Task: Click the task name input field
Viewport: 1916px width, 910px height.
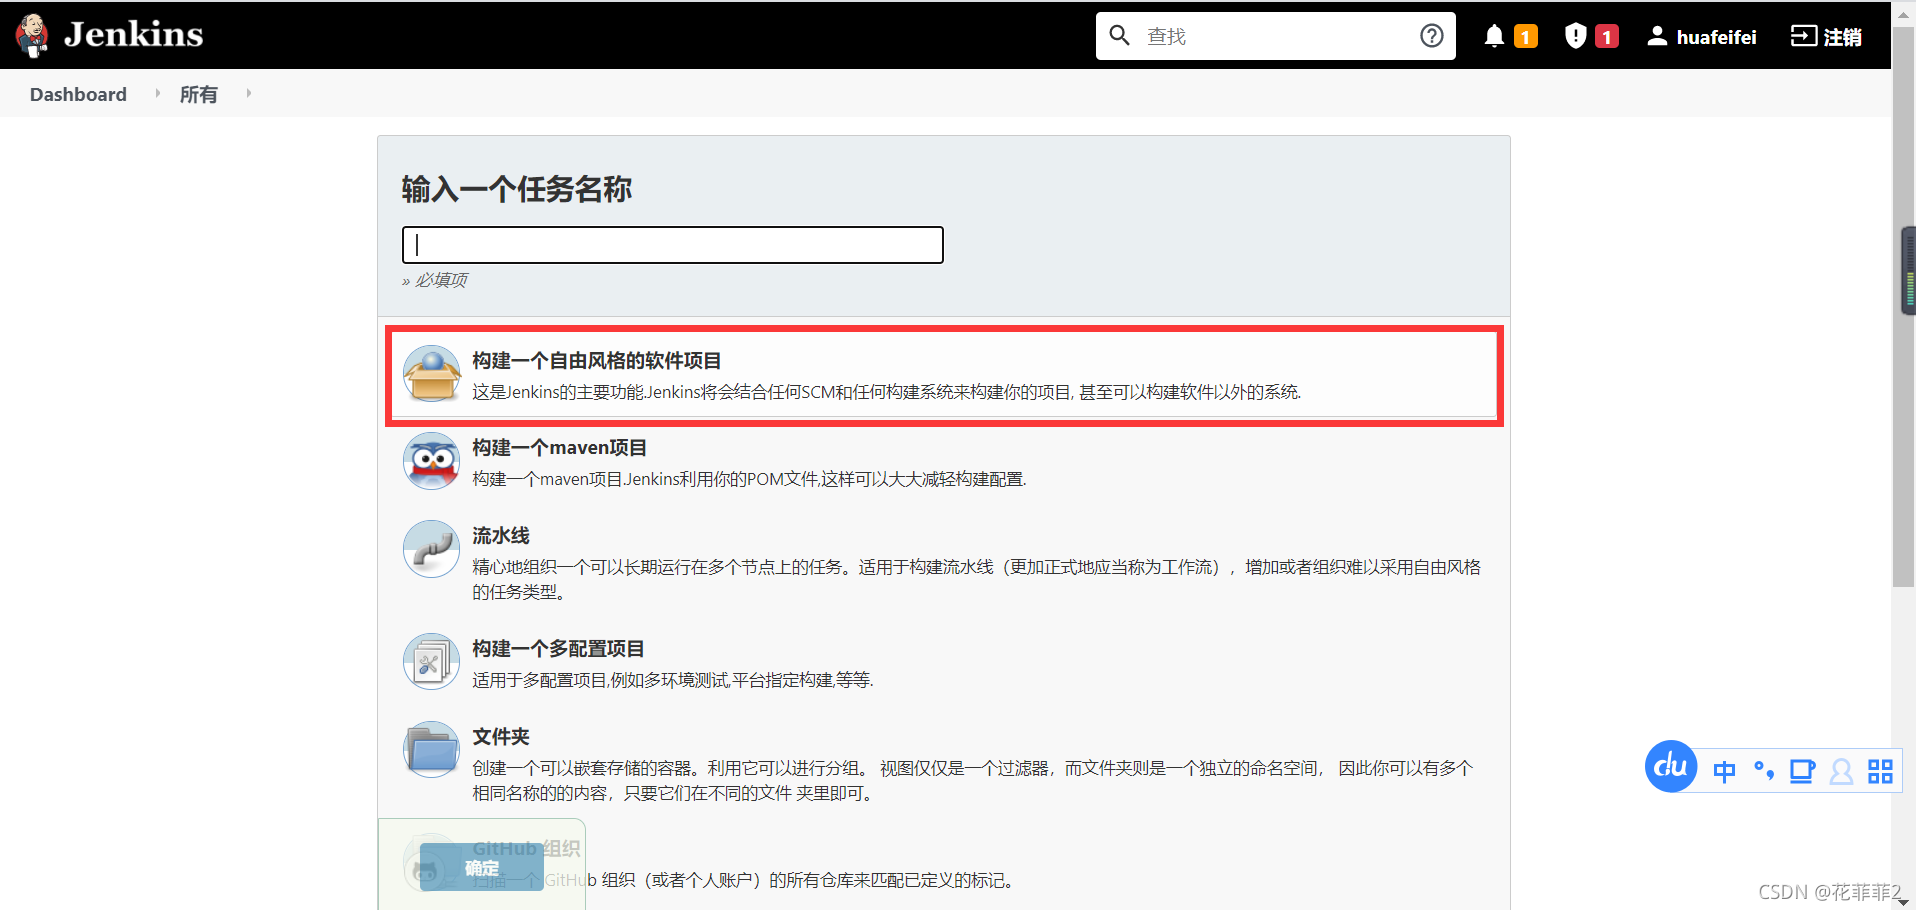Action: click(672, 245)
